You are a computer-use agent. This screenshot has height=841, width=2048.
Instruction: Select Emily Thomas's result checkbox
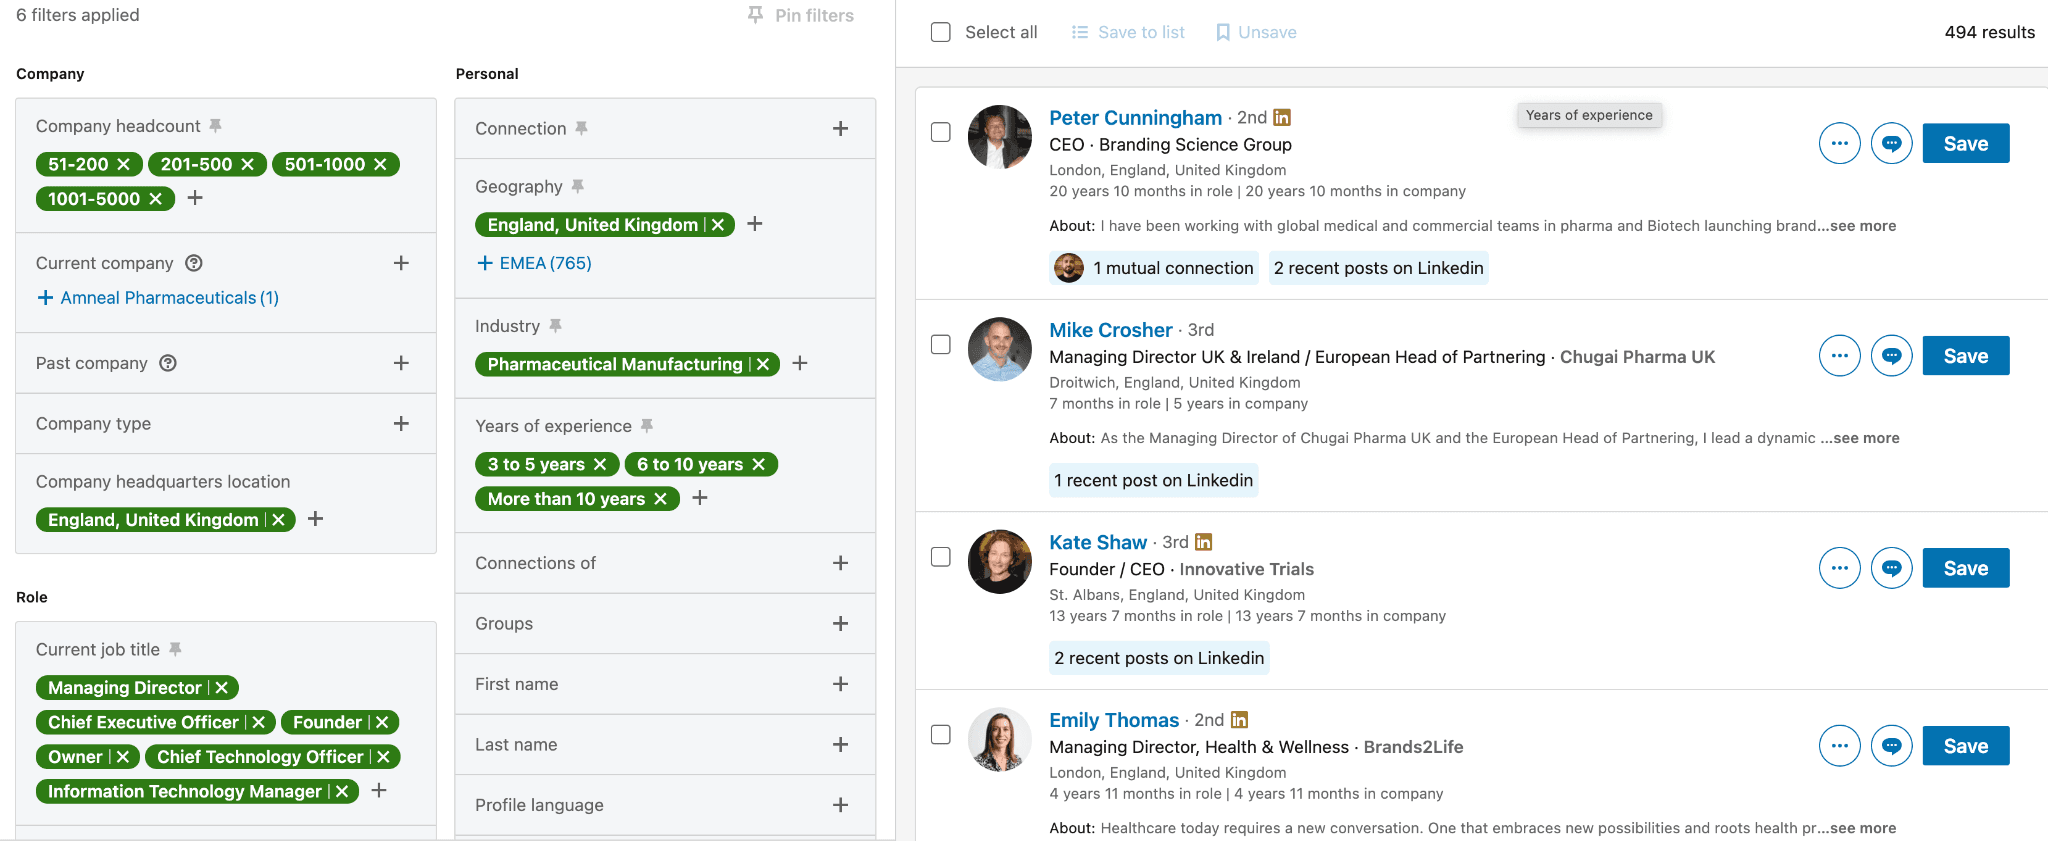pos(941,734)
